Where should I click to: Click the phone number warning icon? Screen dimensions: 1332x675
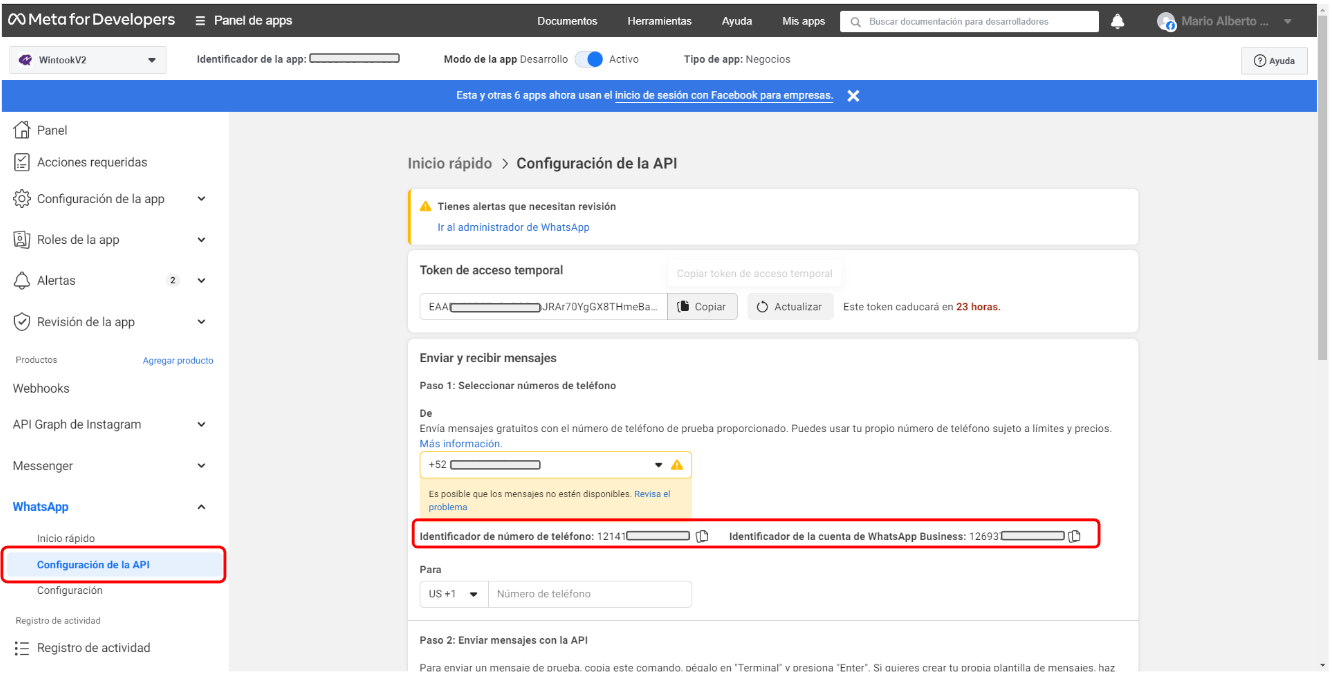click(x=677, y=465)
